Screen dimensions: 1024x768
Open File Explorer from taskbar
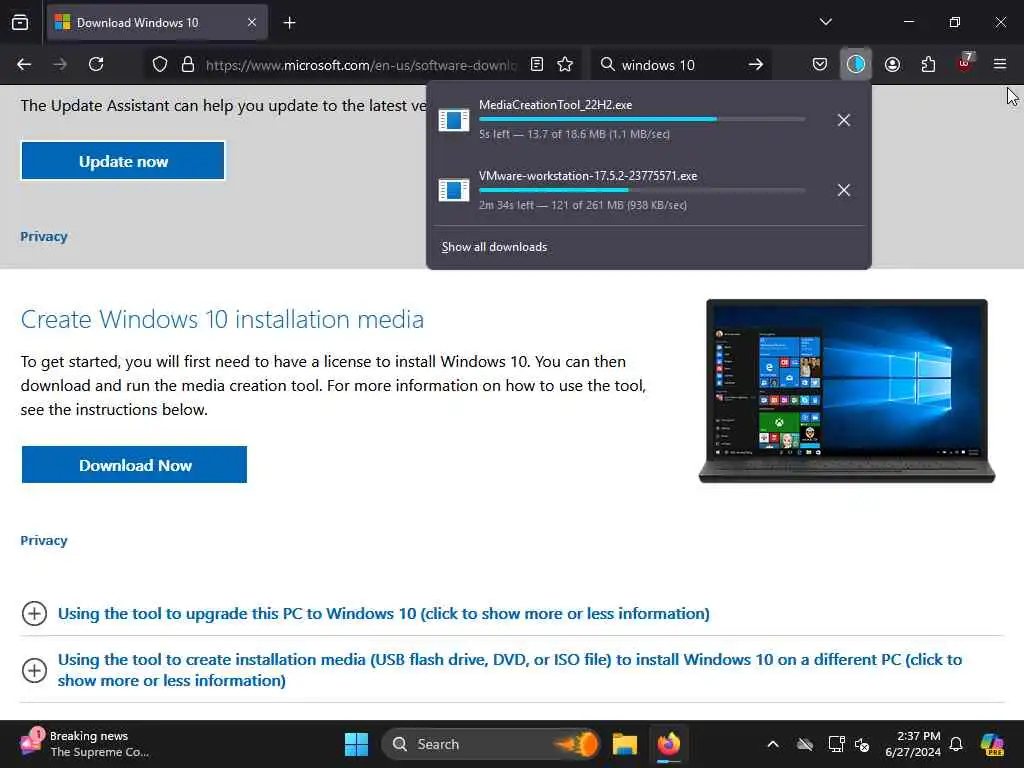click(x=624, y=744)
